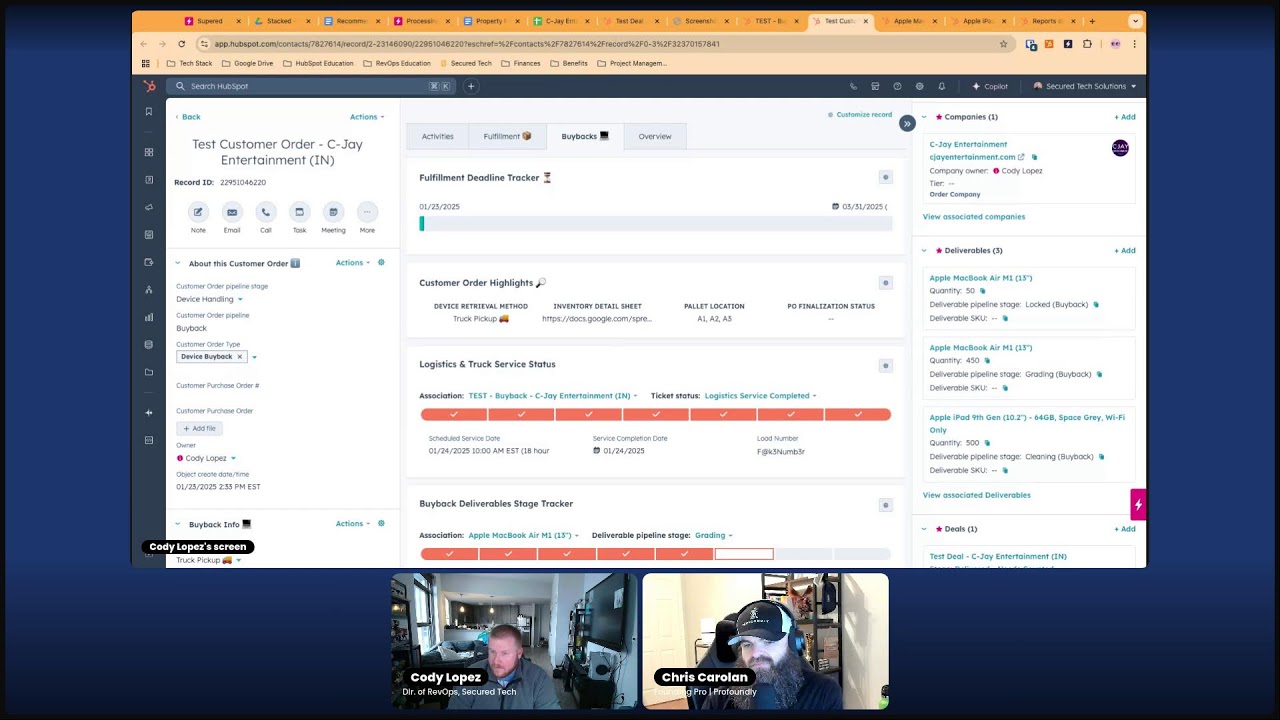Click the Buyback Deliverables Stage Tracker settings icon
This screenshot has width=1280, height=720.
pos(885,505)
